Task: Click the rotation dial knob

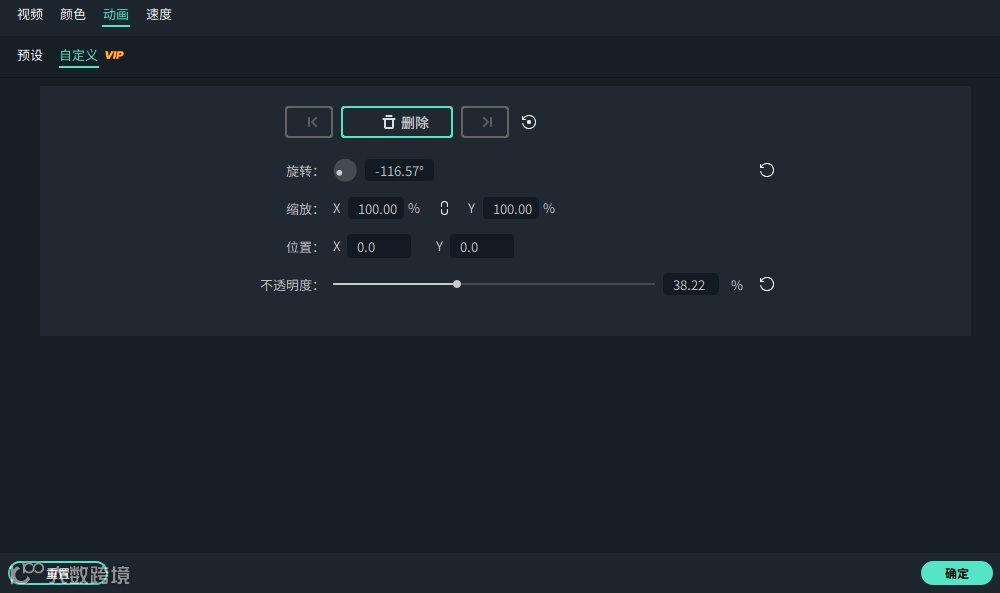Action: [x=345, y=170]
